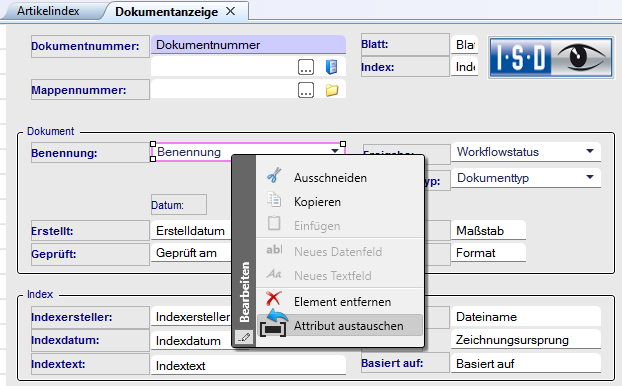622x386 pixels.
Task: Click the Basiert auf field
Action: pos(526,363)
